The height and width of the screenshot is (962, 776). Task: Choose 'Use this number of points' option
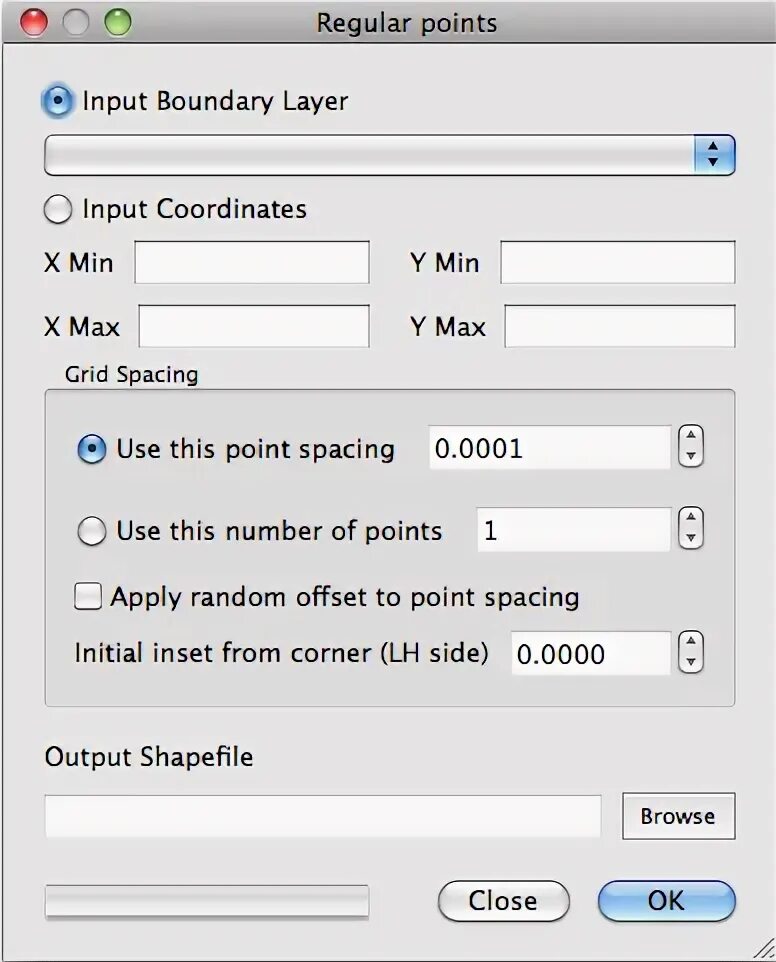(92, 531)
